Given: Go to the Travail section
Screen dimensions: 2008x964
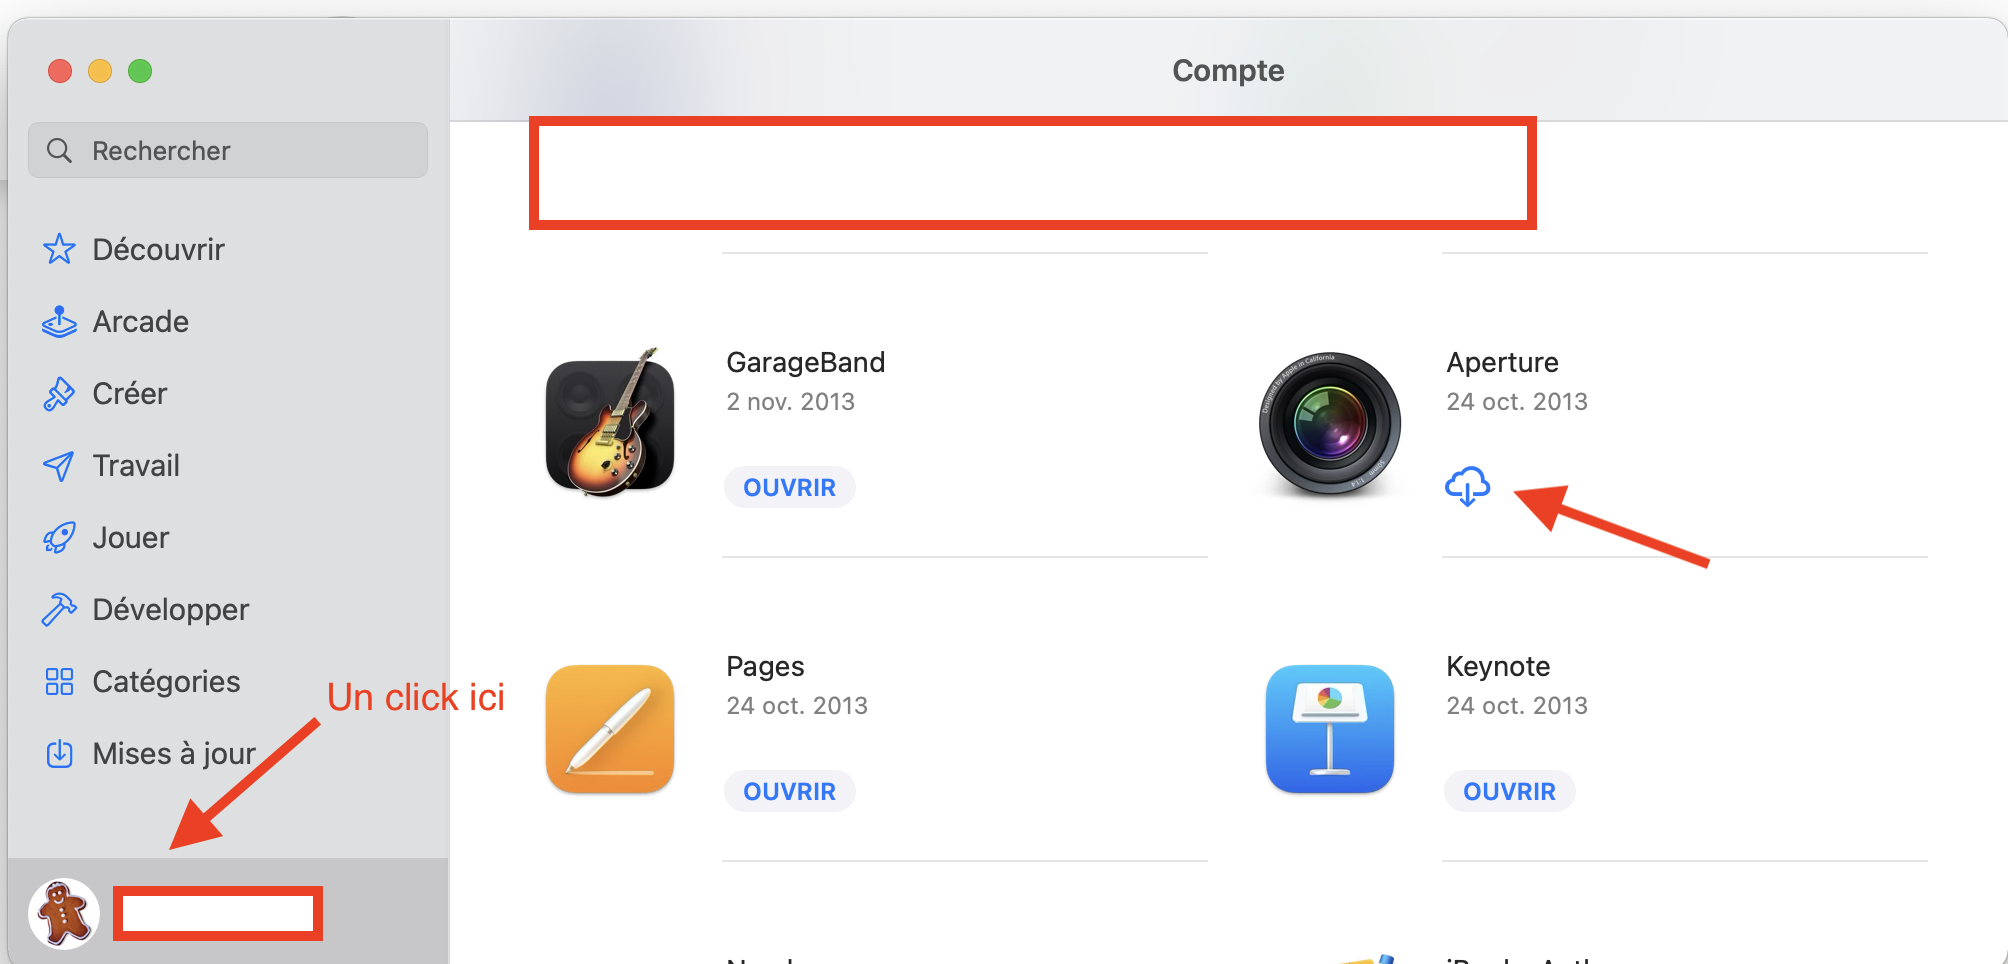Looking at the screenshot, I should 135,466.
